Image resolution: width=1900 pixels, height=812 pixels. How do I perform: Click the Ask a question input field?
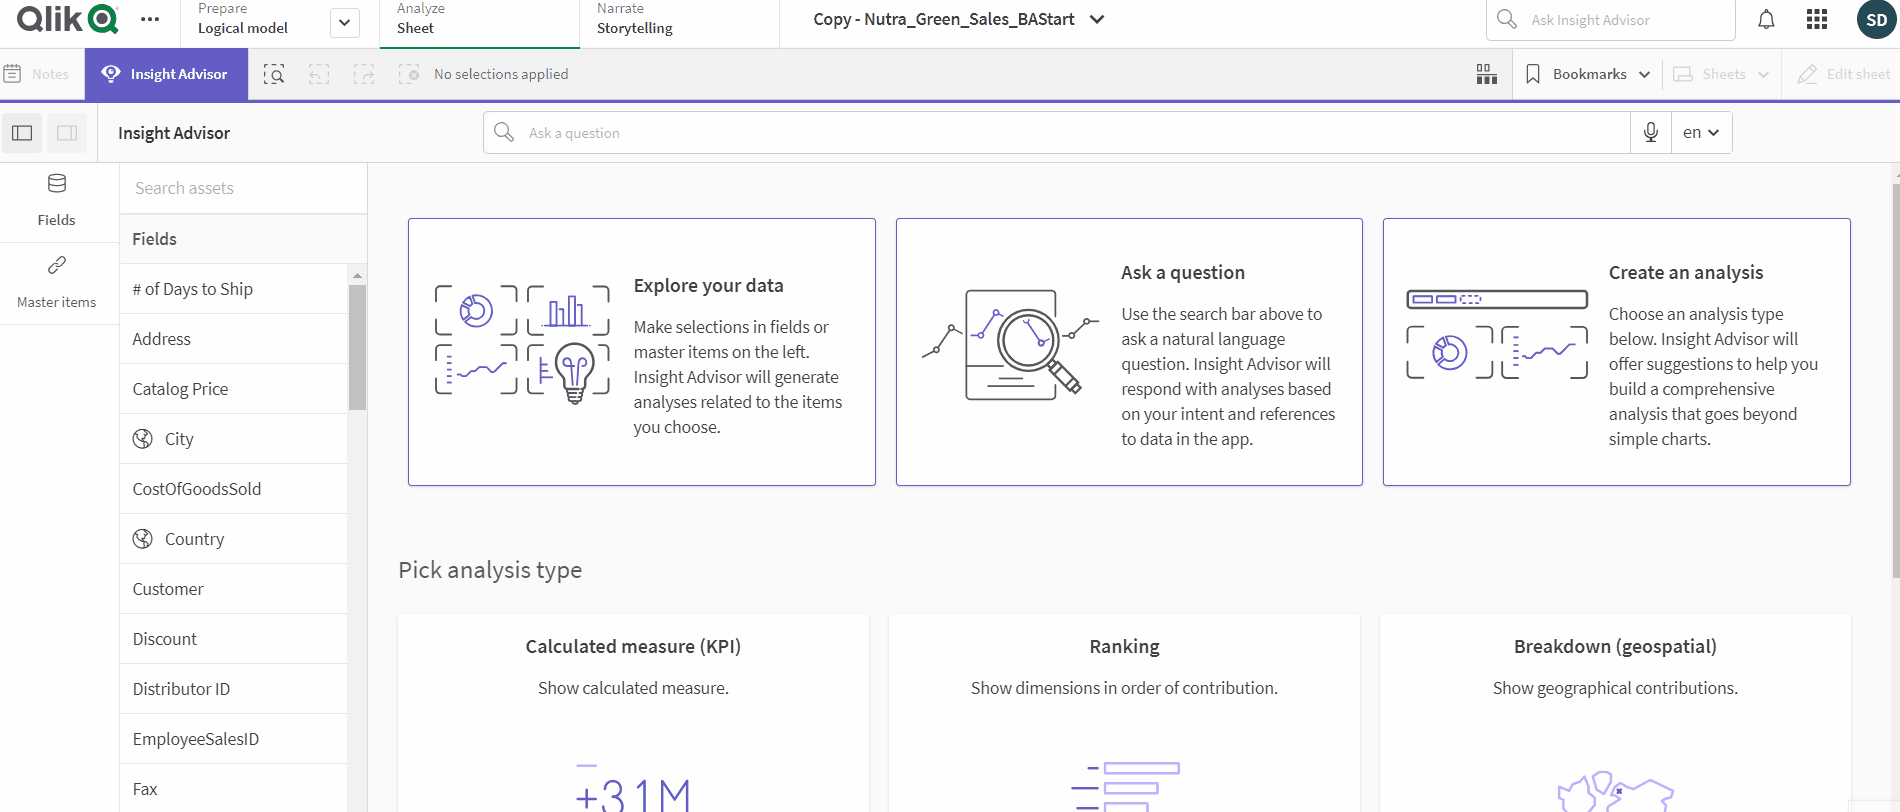click(x=1057, y=132)
